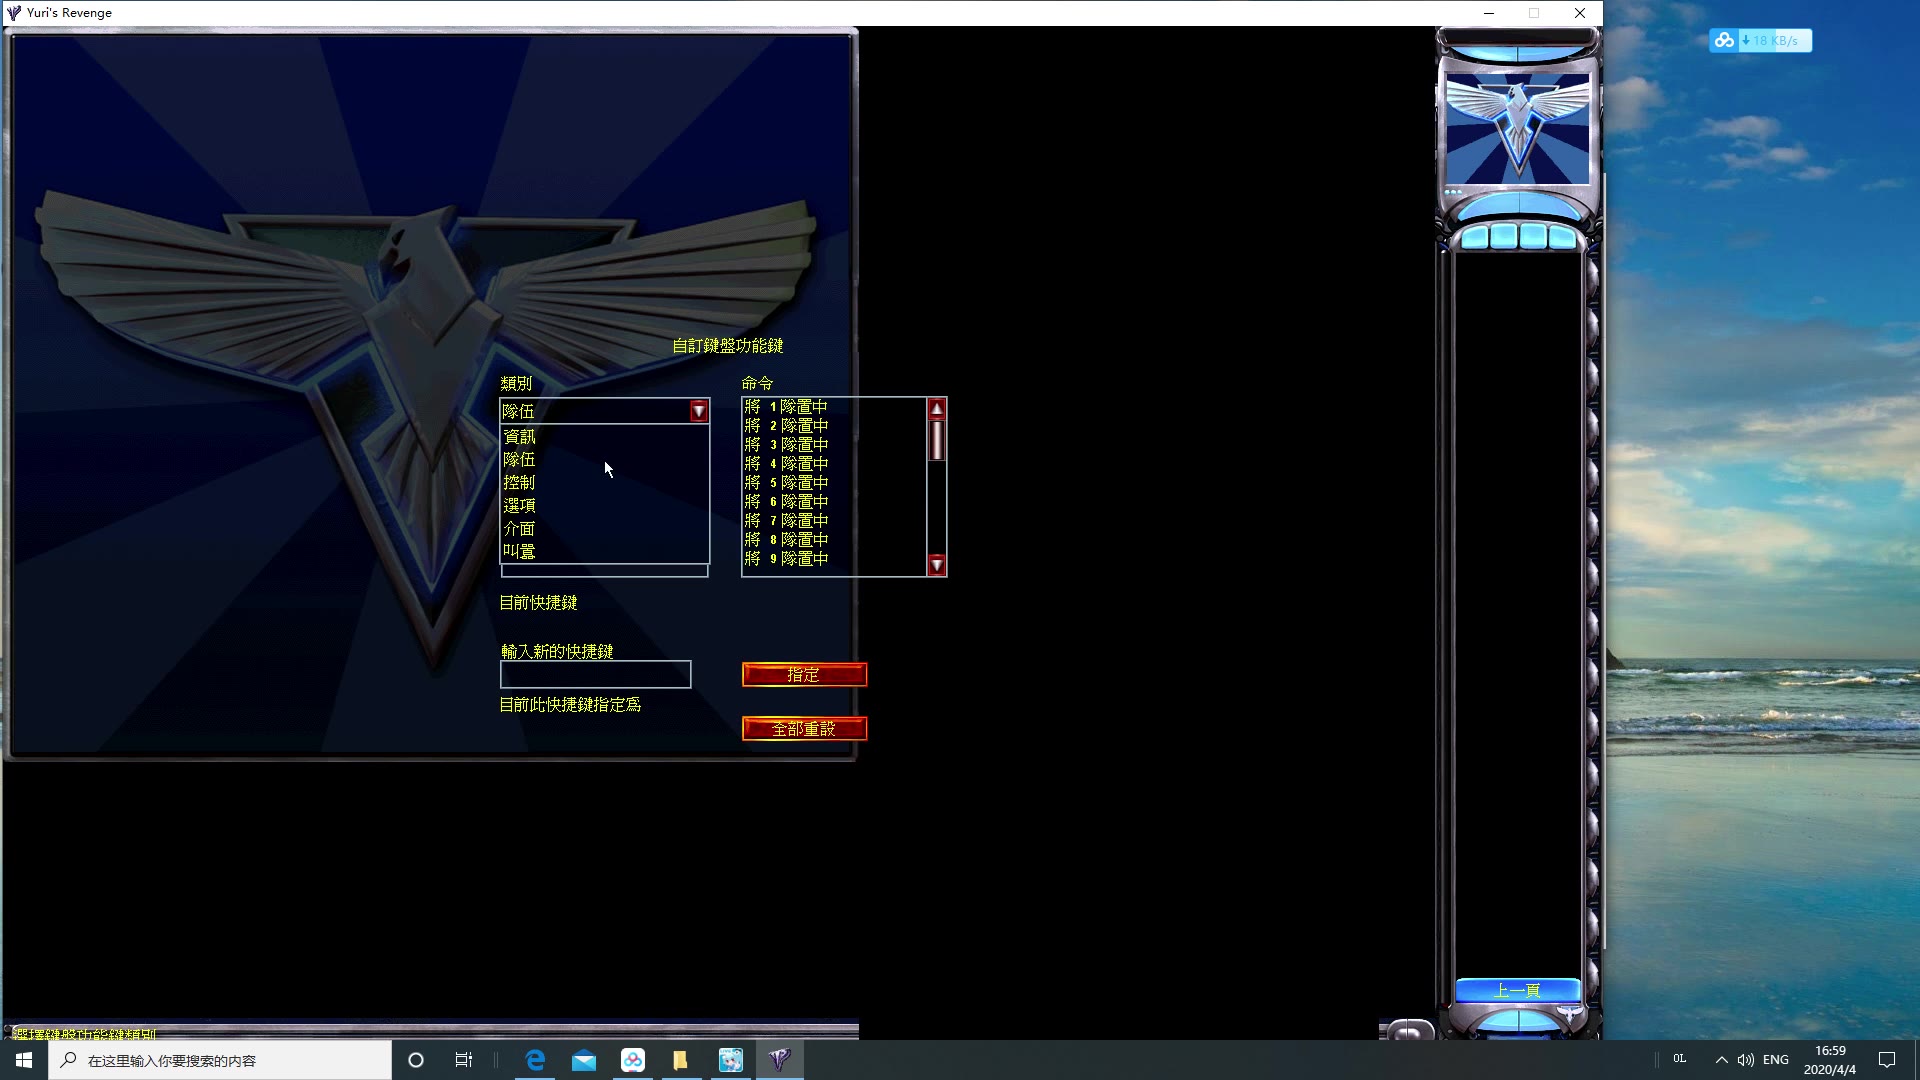Switch to Yuri's Revenge taskbar icon

[780, 1060]
